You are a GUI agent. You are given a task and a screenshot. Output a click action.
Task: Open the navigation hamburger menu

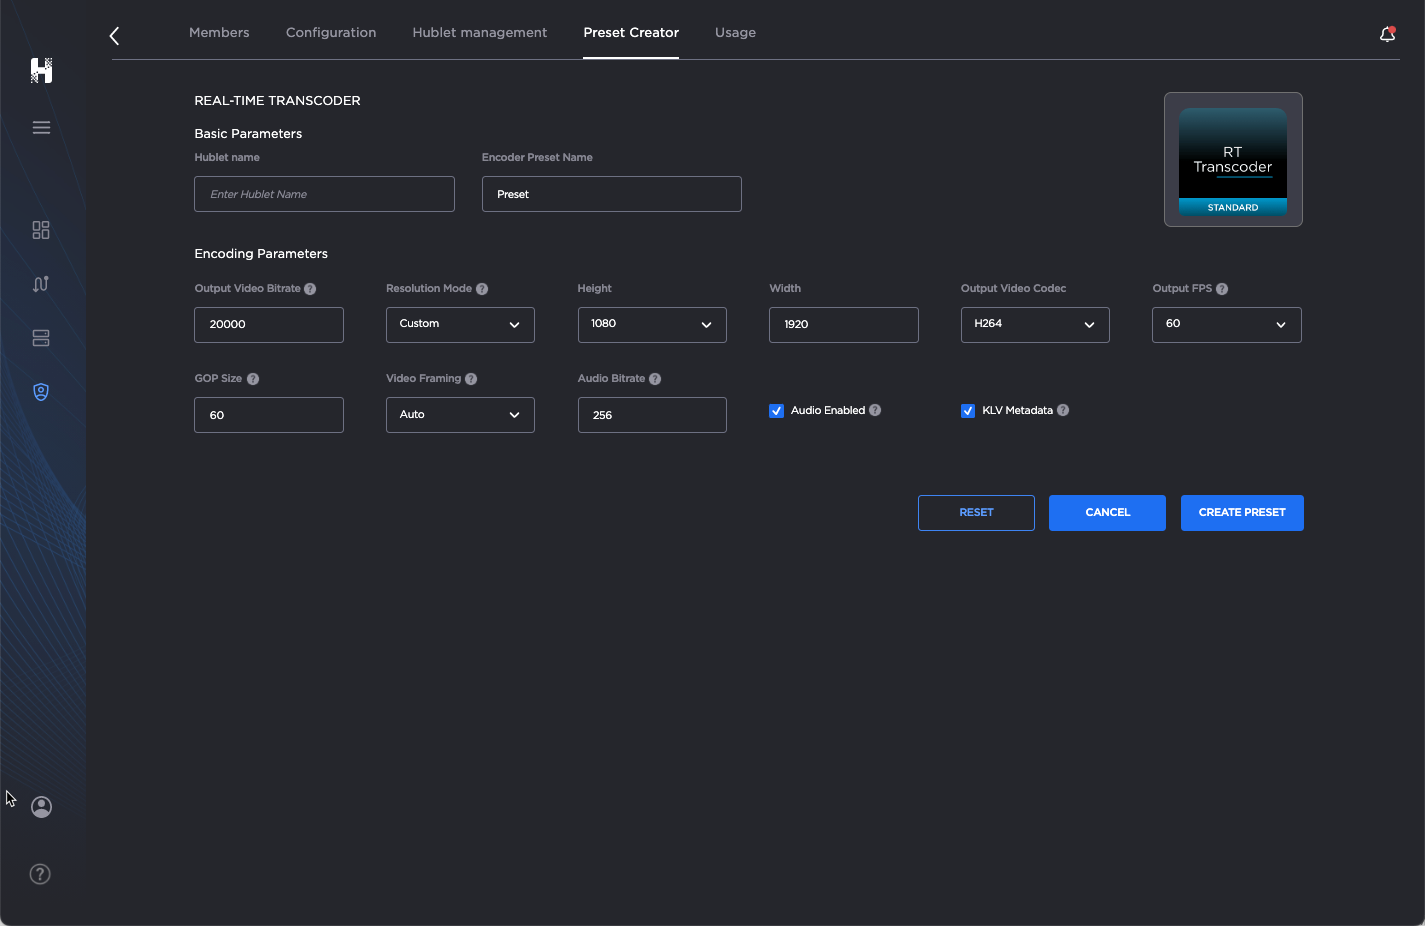click(x=41, y=127)
